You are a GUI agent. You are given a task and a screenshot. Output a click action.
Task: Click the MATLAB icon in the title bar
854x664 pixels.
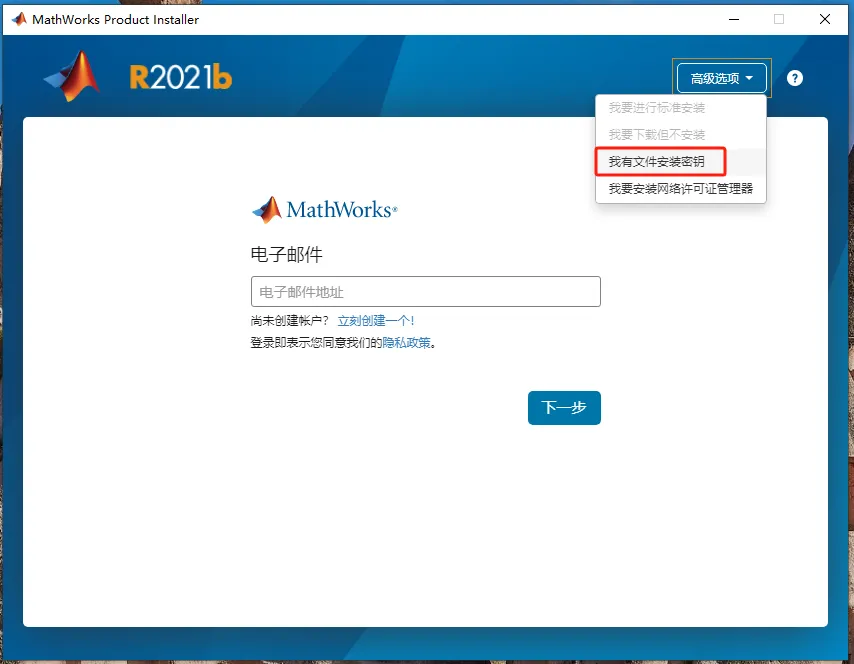click(x=19, y=20)
